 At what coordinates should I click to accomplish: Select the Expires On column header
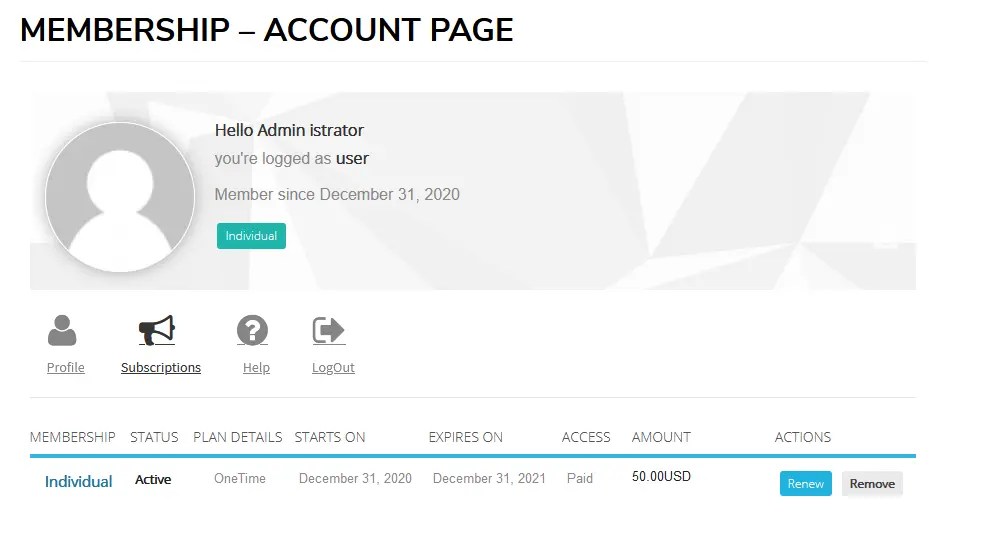466,437
